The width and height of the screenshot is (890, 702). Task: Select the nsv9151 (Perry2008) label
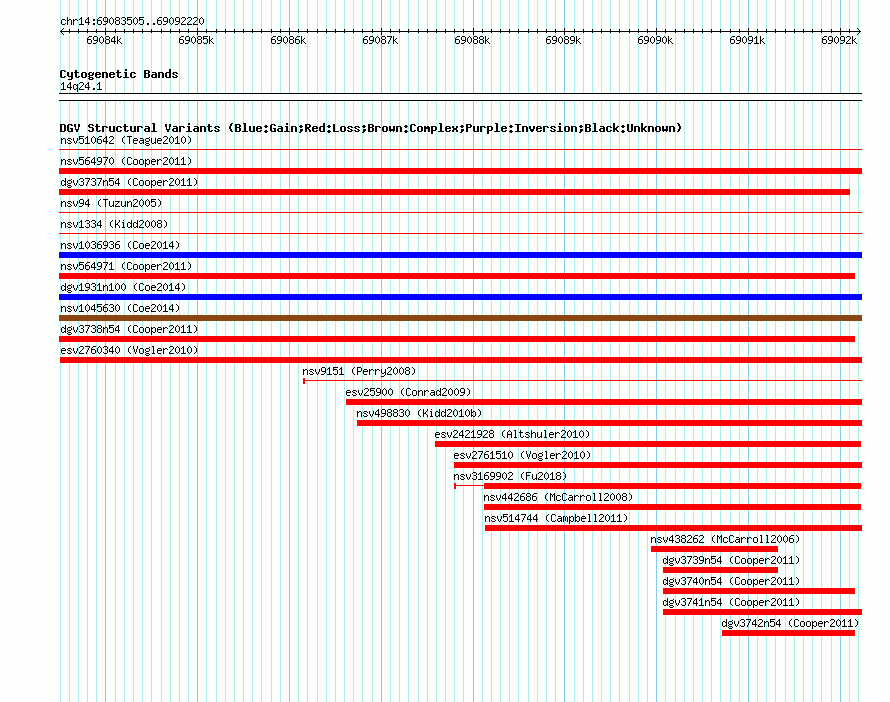point(359,371)
